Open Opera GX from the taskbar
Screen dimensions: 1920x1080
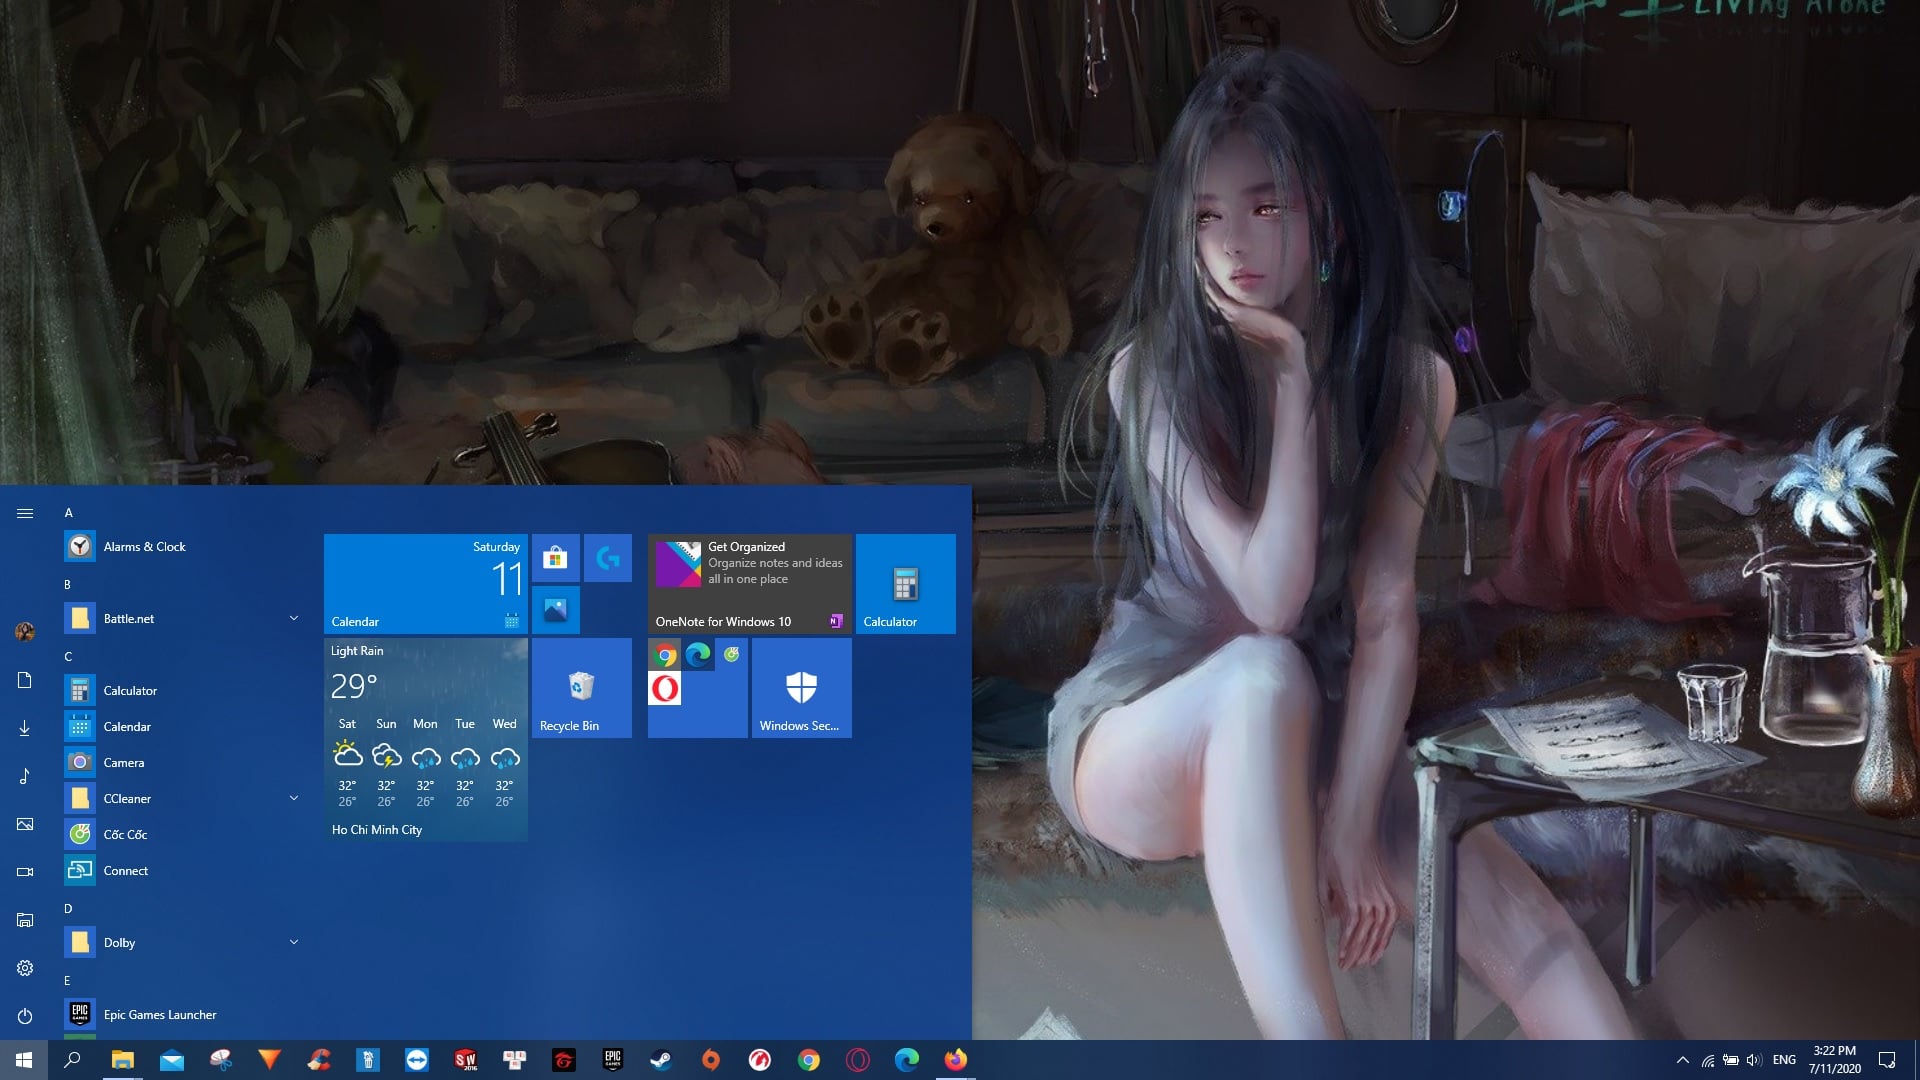(x=858, y=1060)
